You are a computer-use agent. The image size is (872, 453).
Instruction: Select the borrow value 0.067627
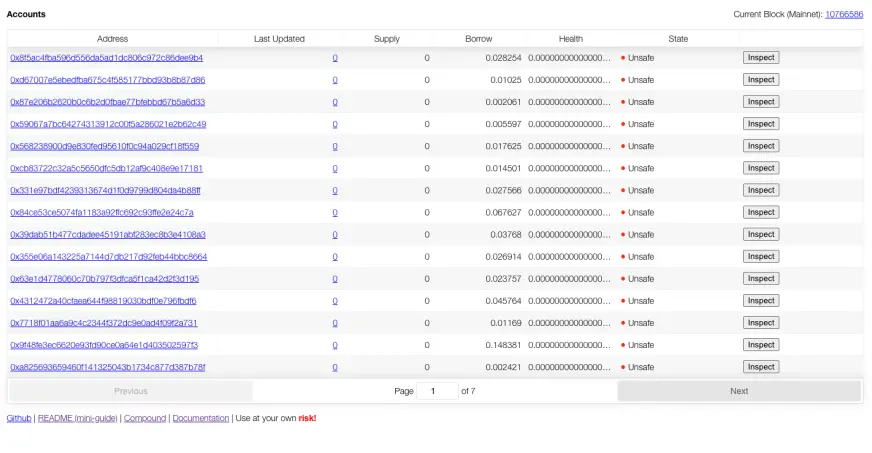click(x=503, y=212)
